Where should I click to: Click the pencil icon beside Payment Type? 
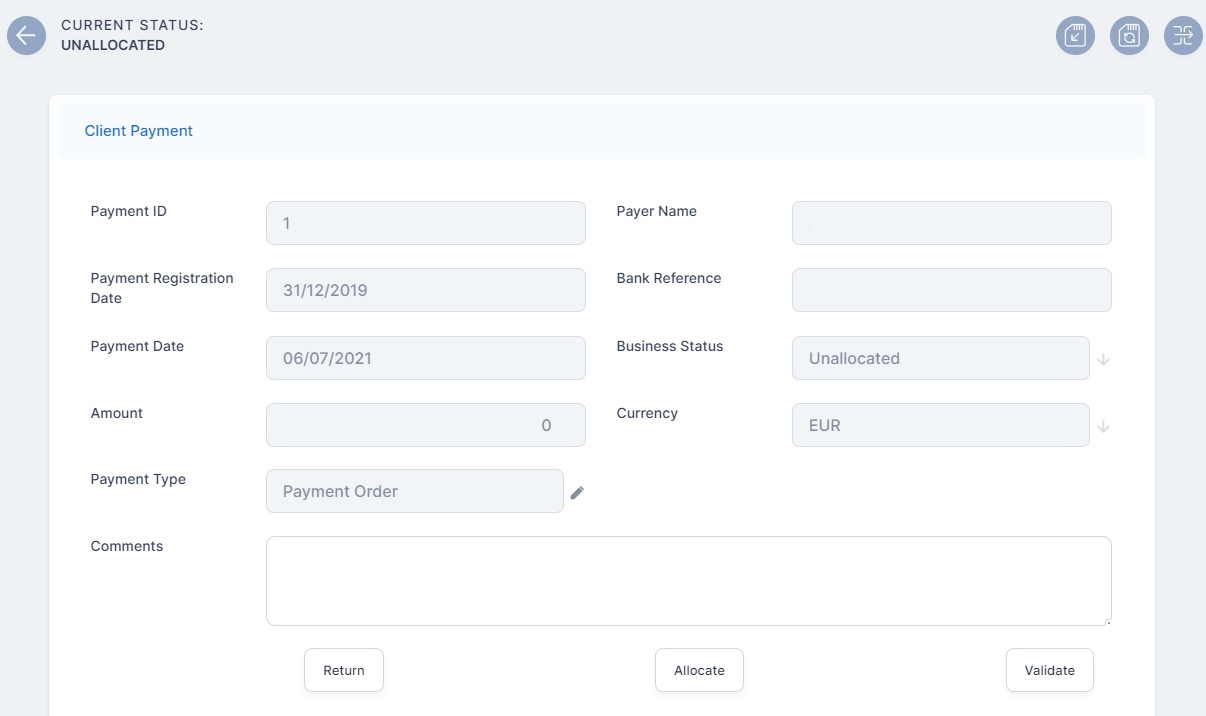[577, 492]
